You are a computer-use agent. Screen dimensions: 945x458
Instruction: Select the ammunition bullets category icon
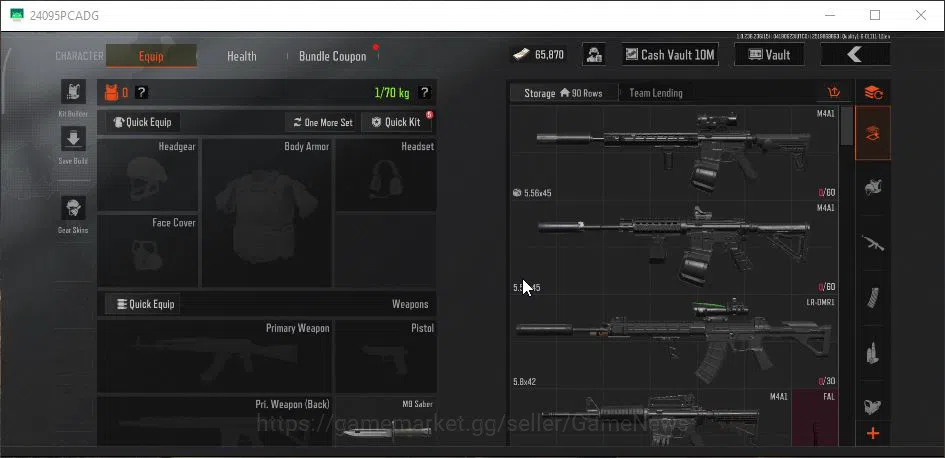click(x=873, y=353)
